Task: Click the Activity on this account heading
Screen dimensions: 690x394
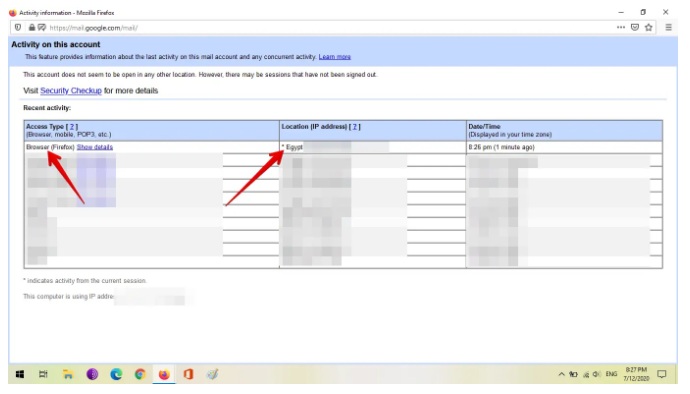Action: pos(55,44)
